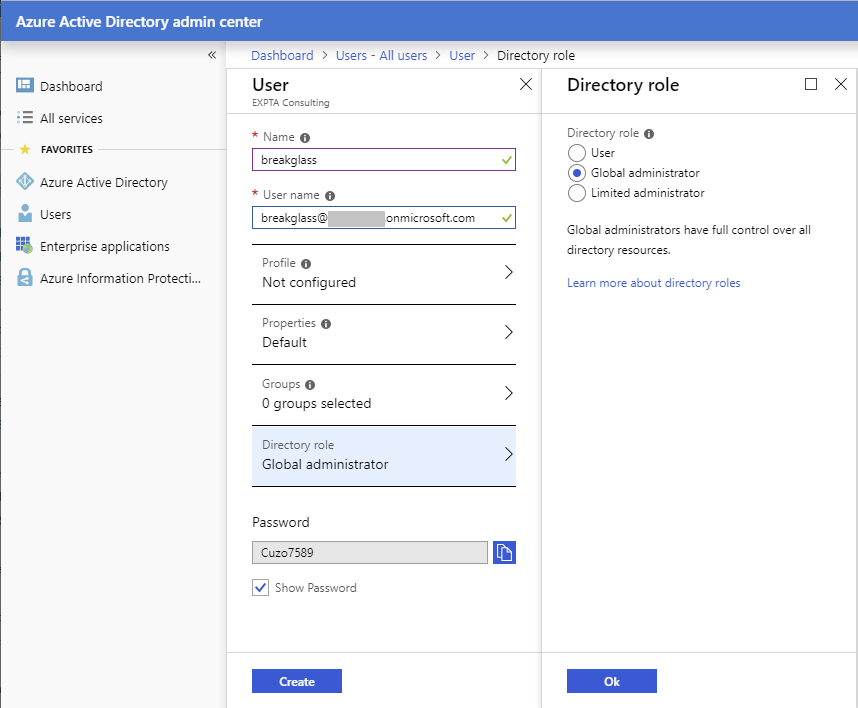Viewport: 858px width, 708px height.
Task: Collapse the left sidebar with the double chevron
Action: pos(211,55)
